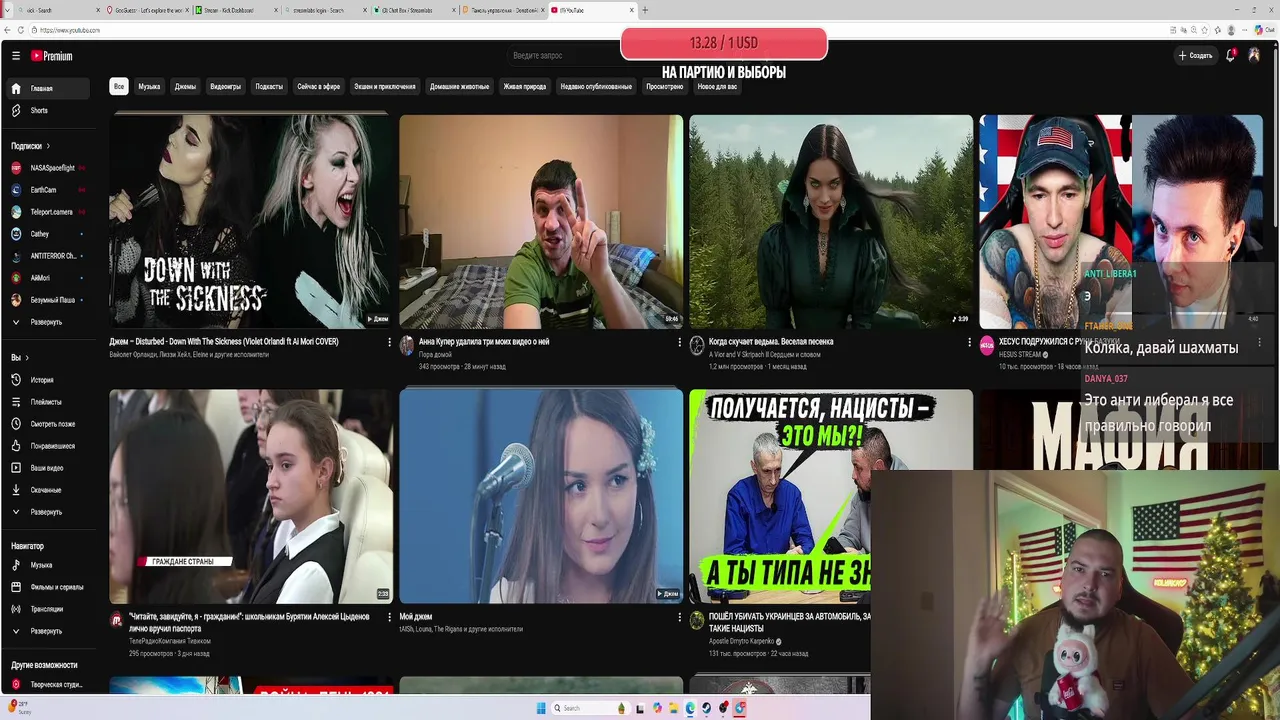Select the Подкасты filter chip
The width and height of the screenshot is (1280, 720).
coord(269,87)
